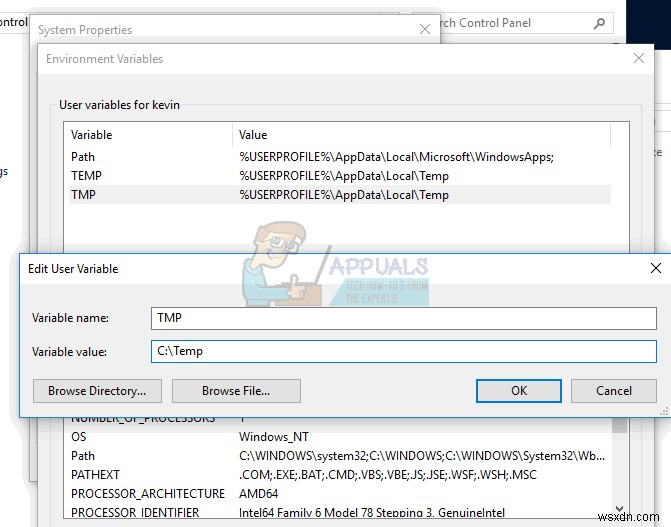Image resolution: width=671 pixels, height=527 pixels.
Task: Click the system variables list scrollbar thumb
Action: point(619,425)
